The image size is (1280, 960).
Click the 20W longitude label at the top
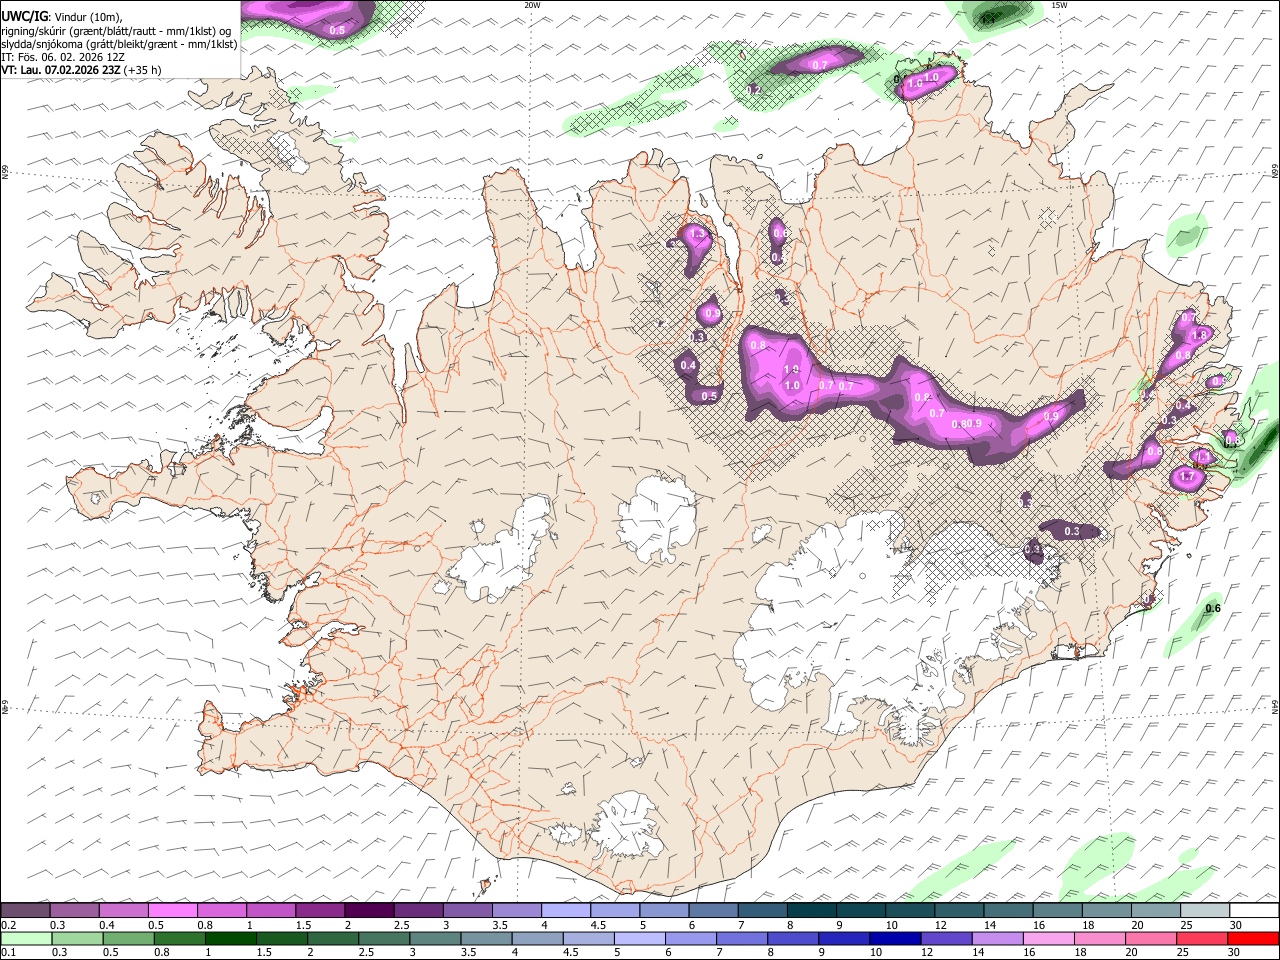533,5
